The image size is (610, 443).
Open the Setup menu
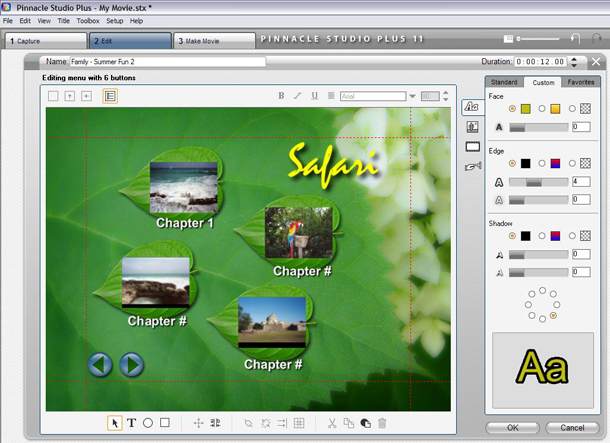[115, 21]
